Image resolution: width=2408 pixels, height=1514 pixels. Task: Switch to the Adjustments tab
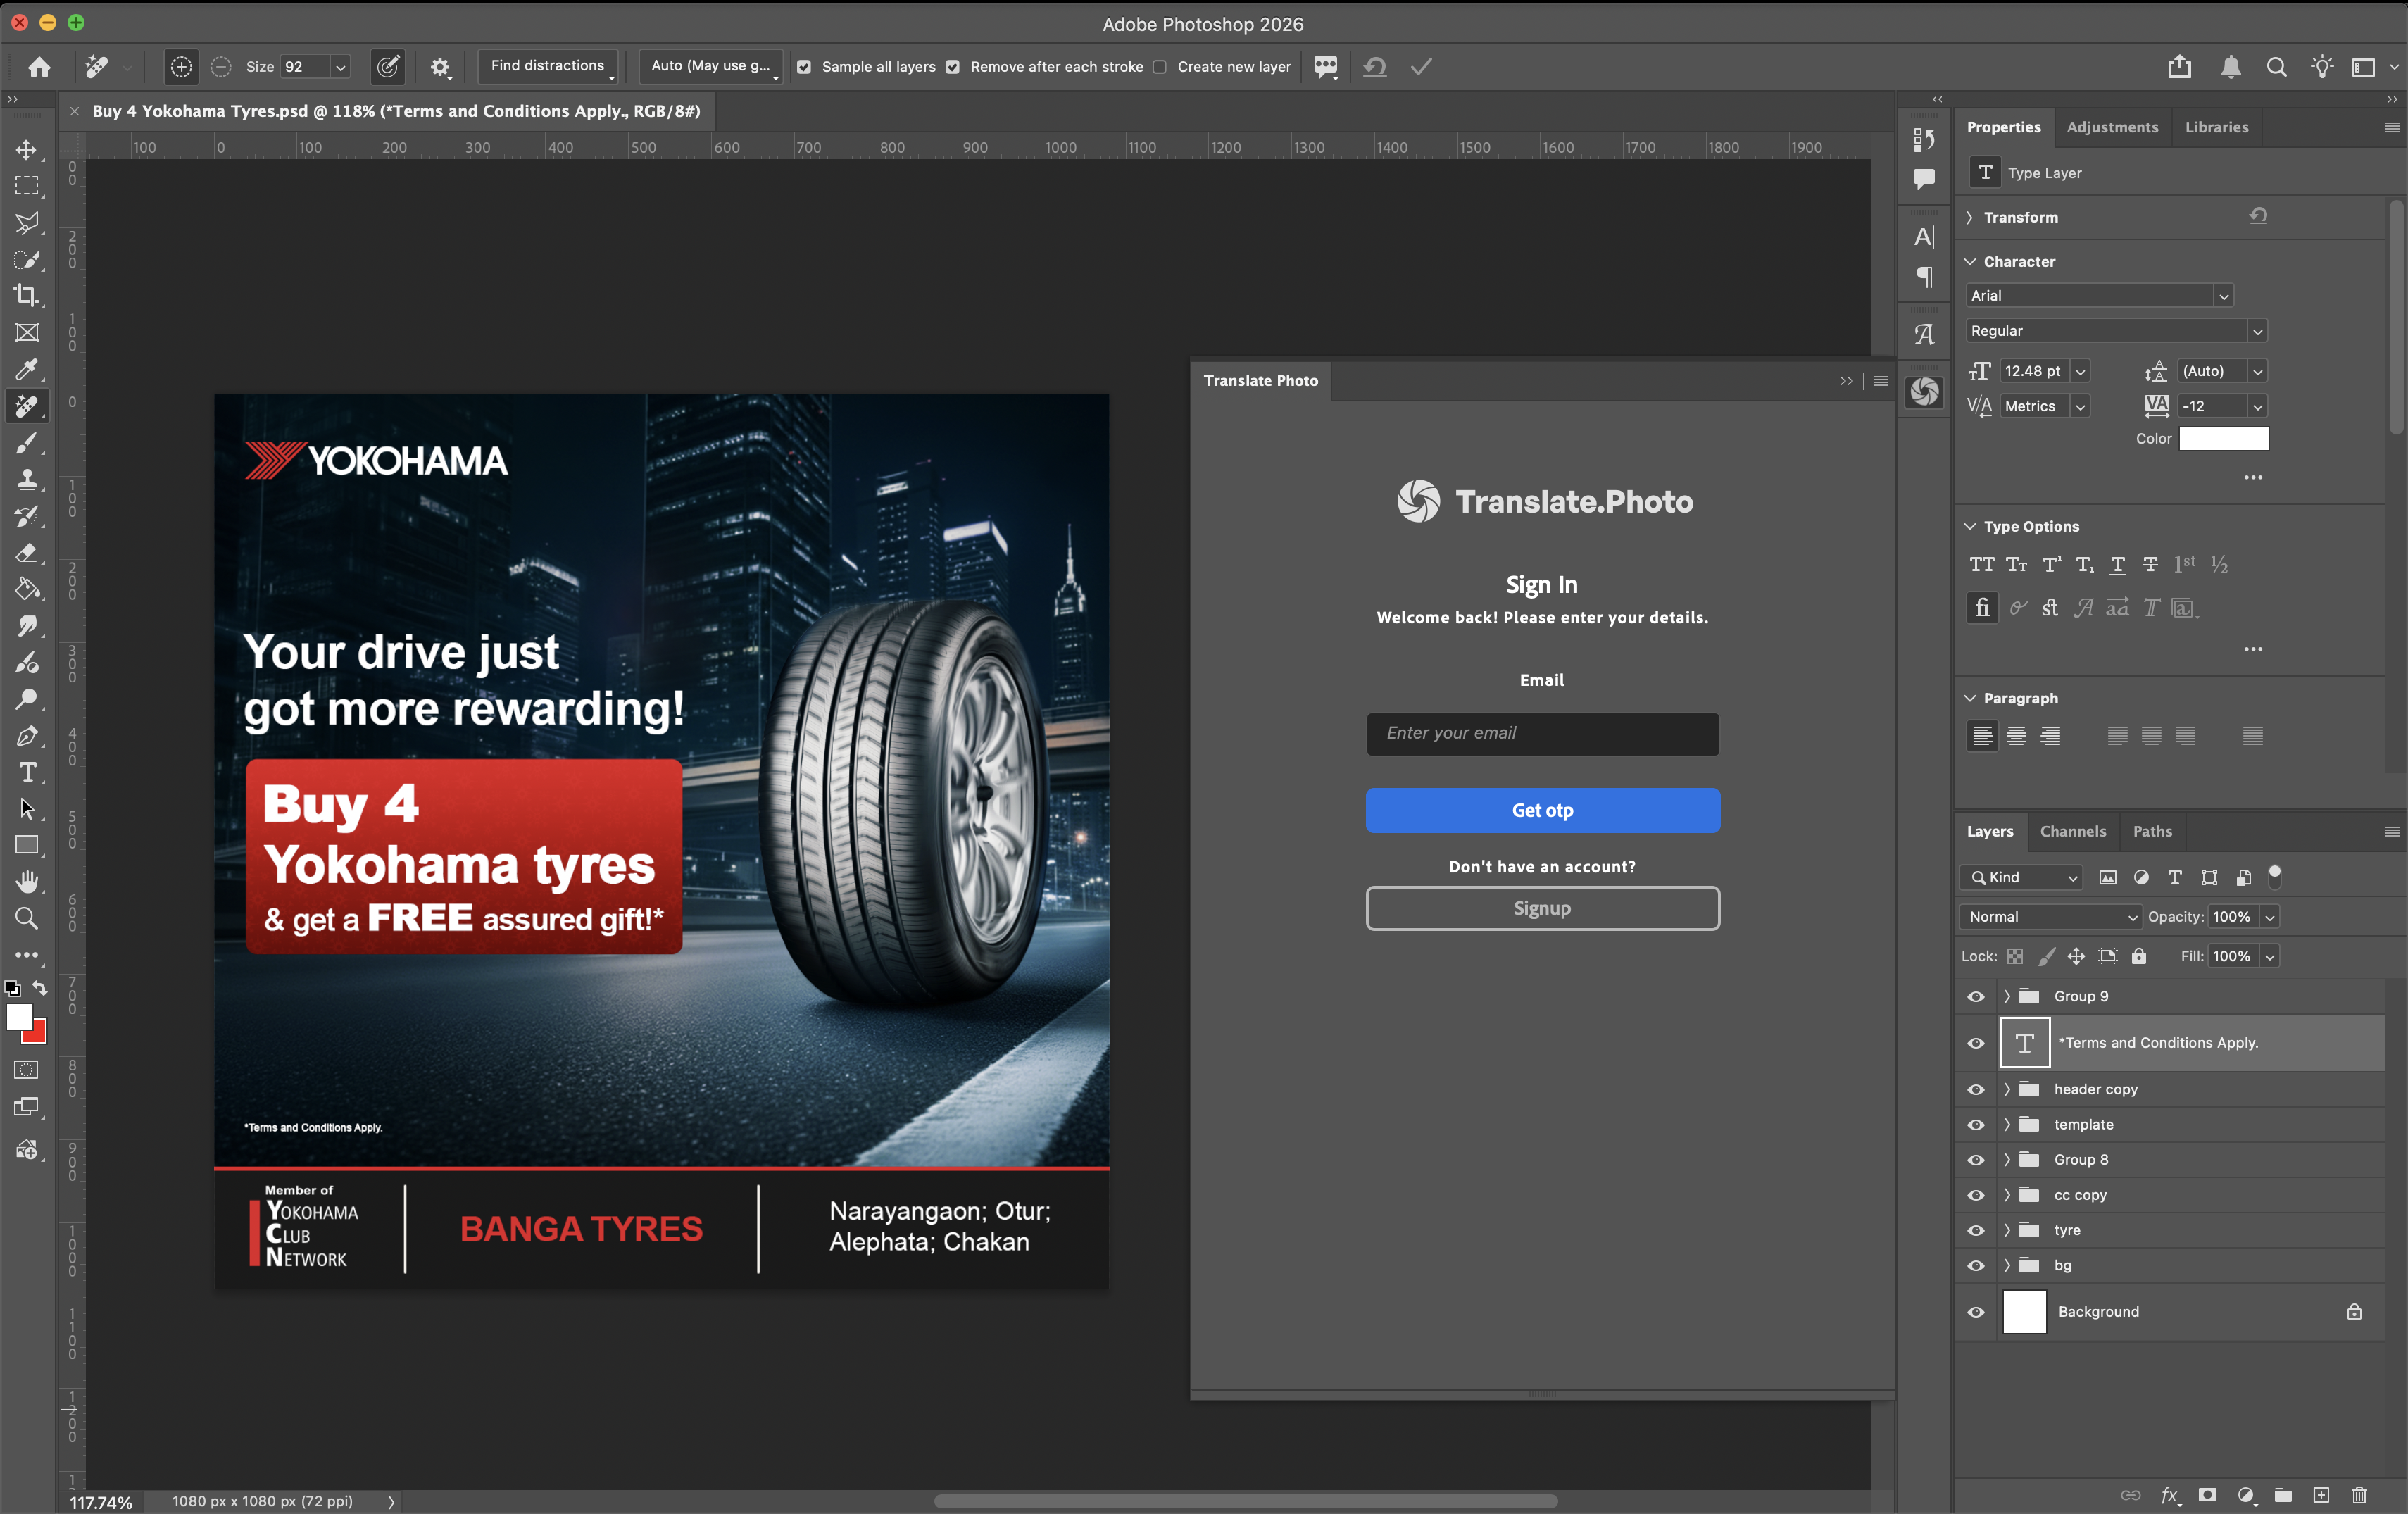pos(2112,127)
